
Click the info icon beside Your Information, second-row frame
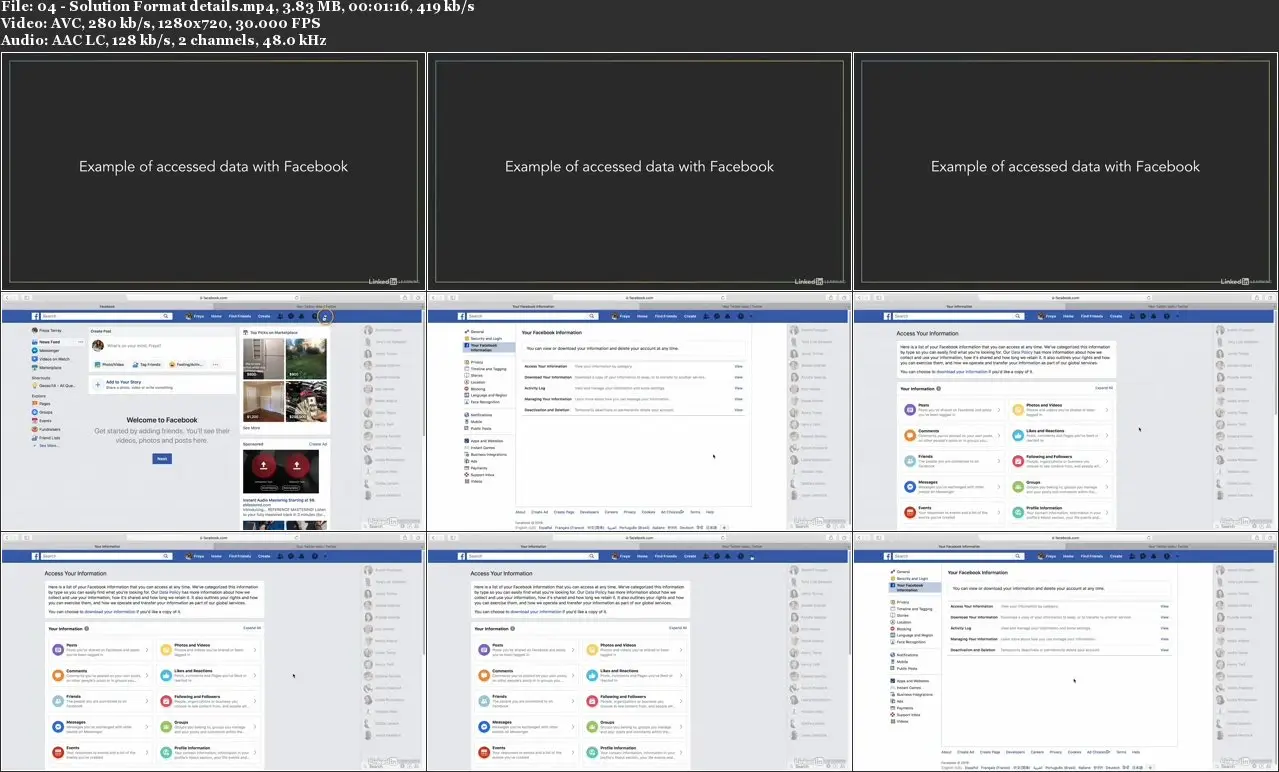click(939, 388)
